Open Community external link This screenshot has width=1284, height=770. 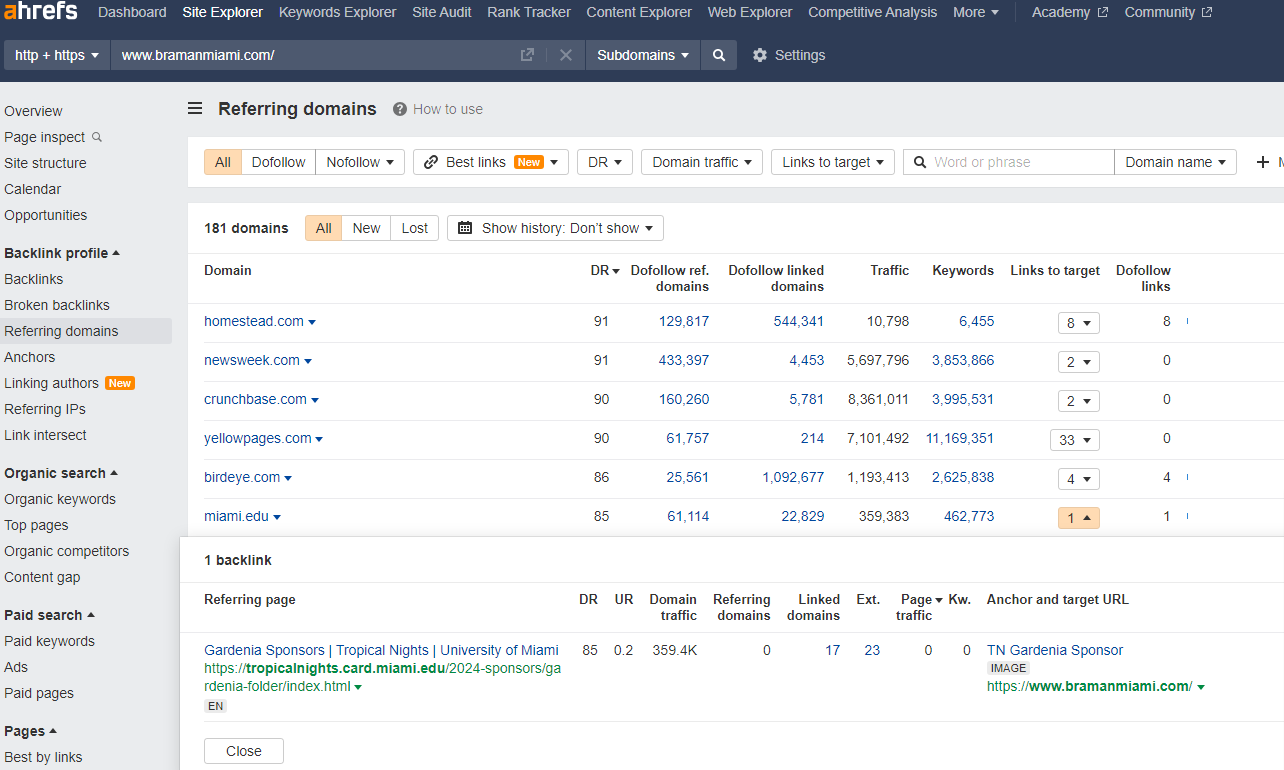pos(1168,12)
